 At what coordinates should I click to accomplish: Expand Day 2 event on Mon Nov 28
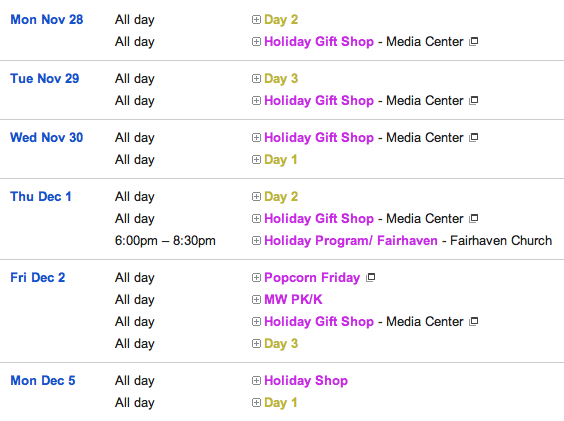256,19
